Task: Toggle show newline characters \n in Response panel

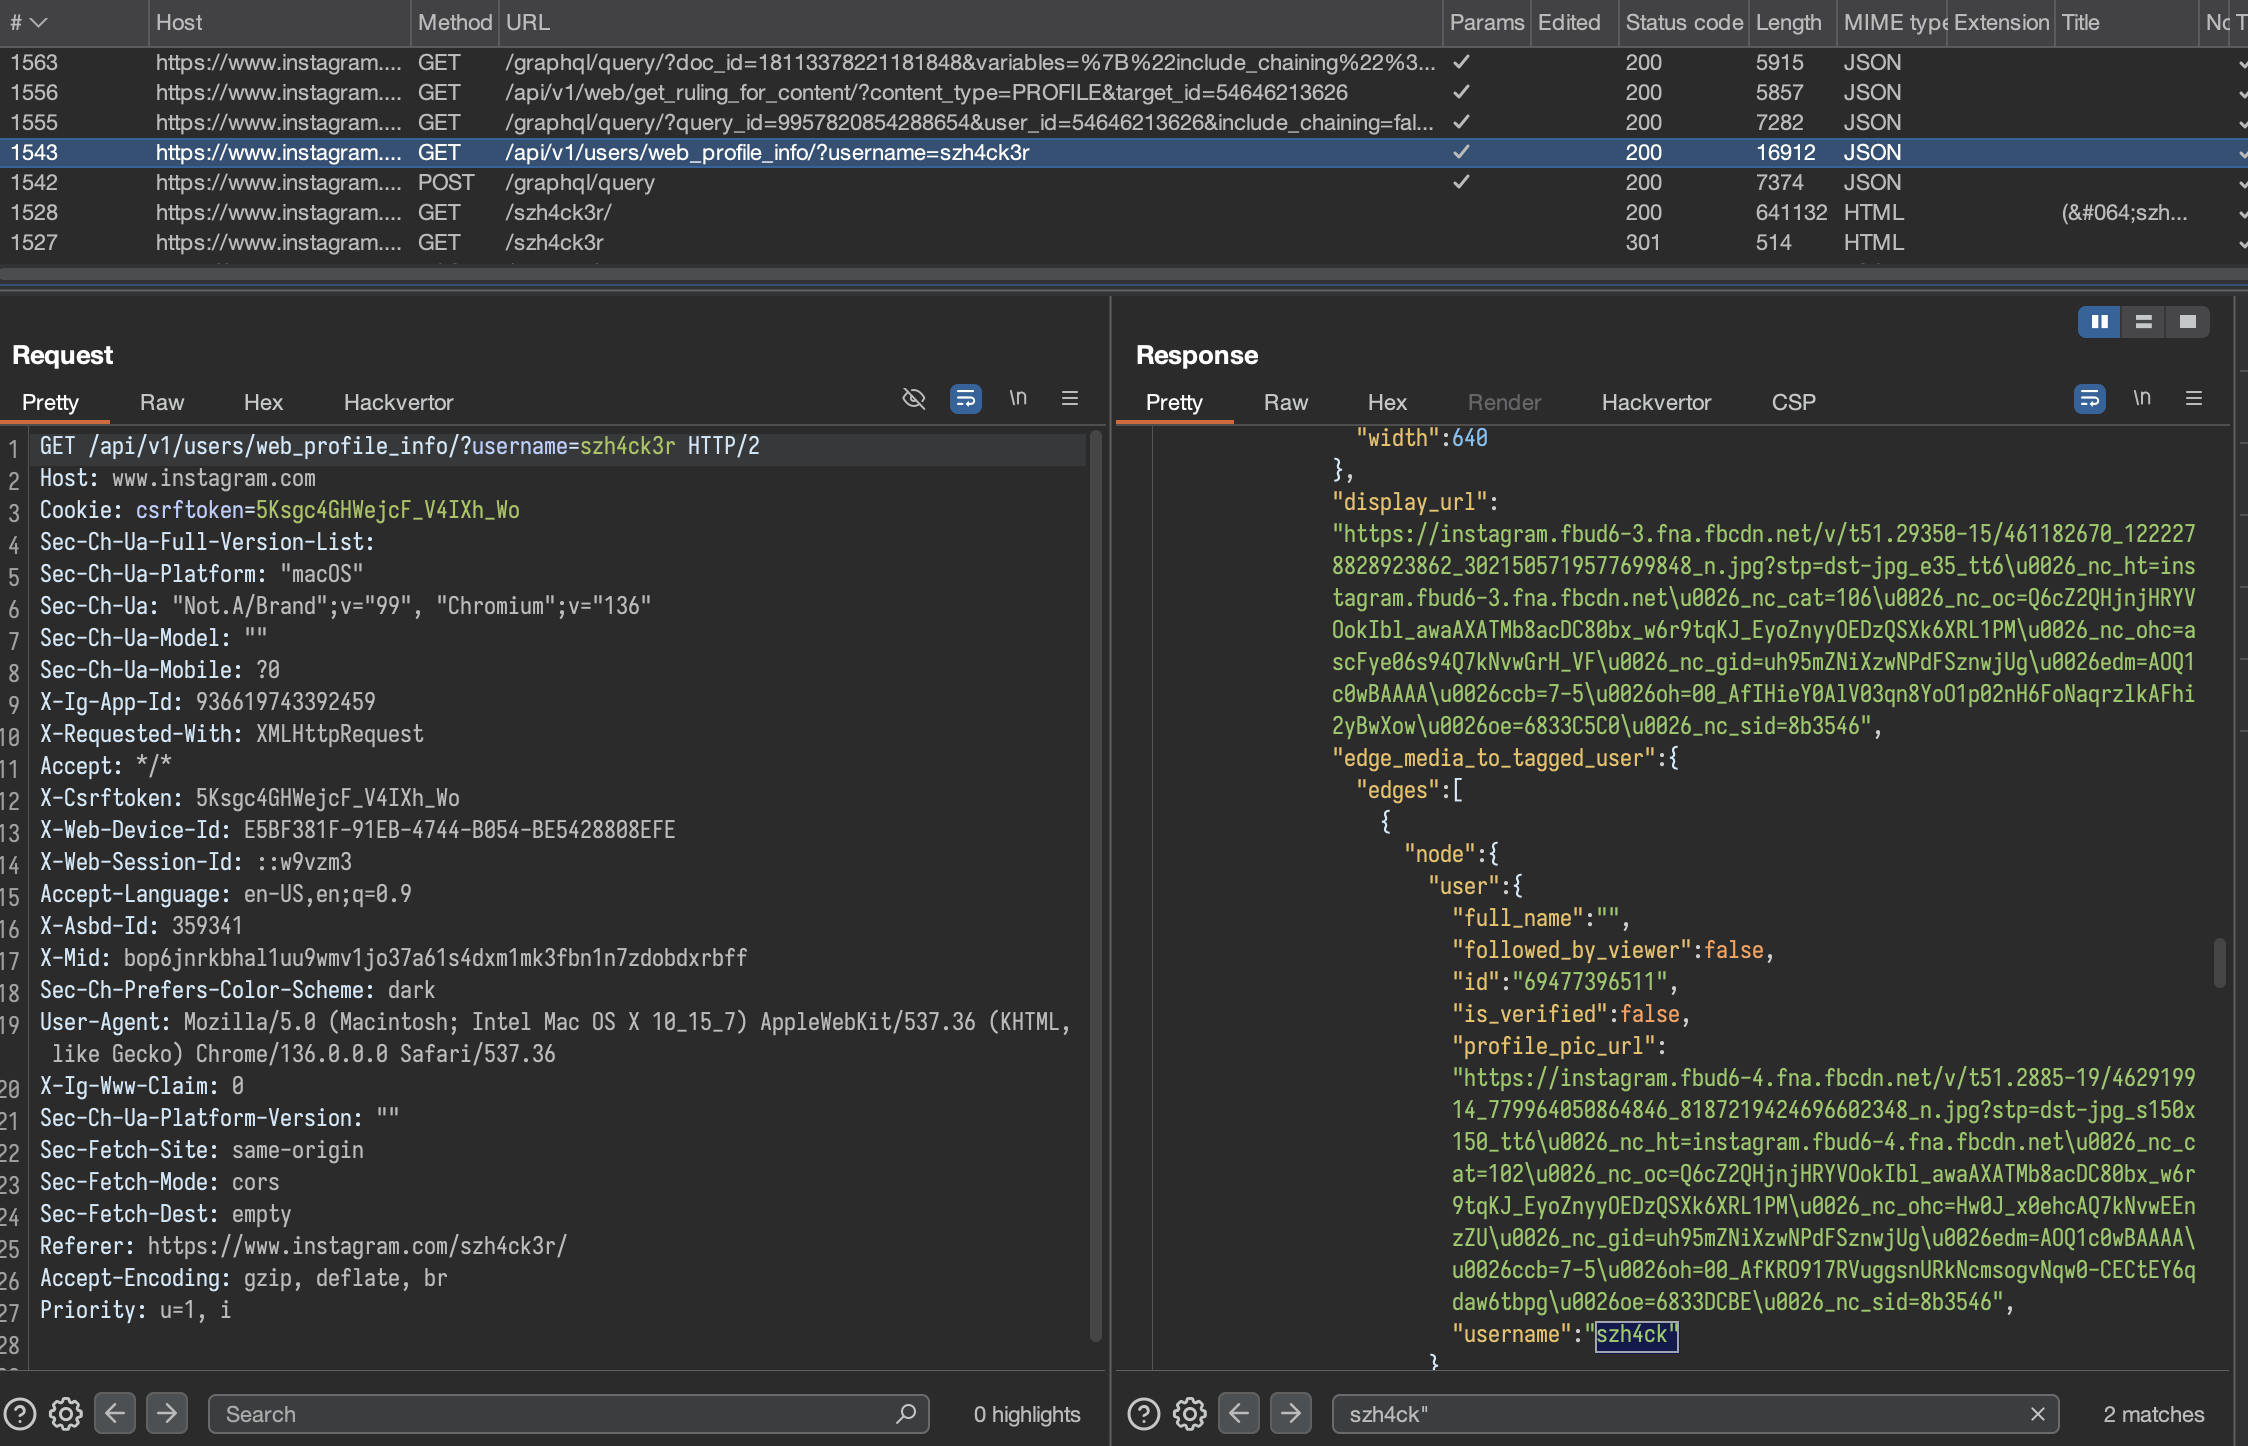Action: 2142,398
